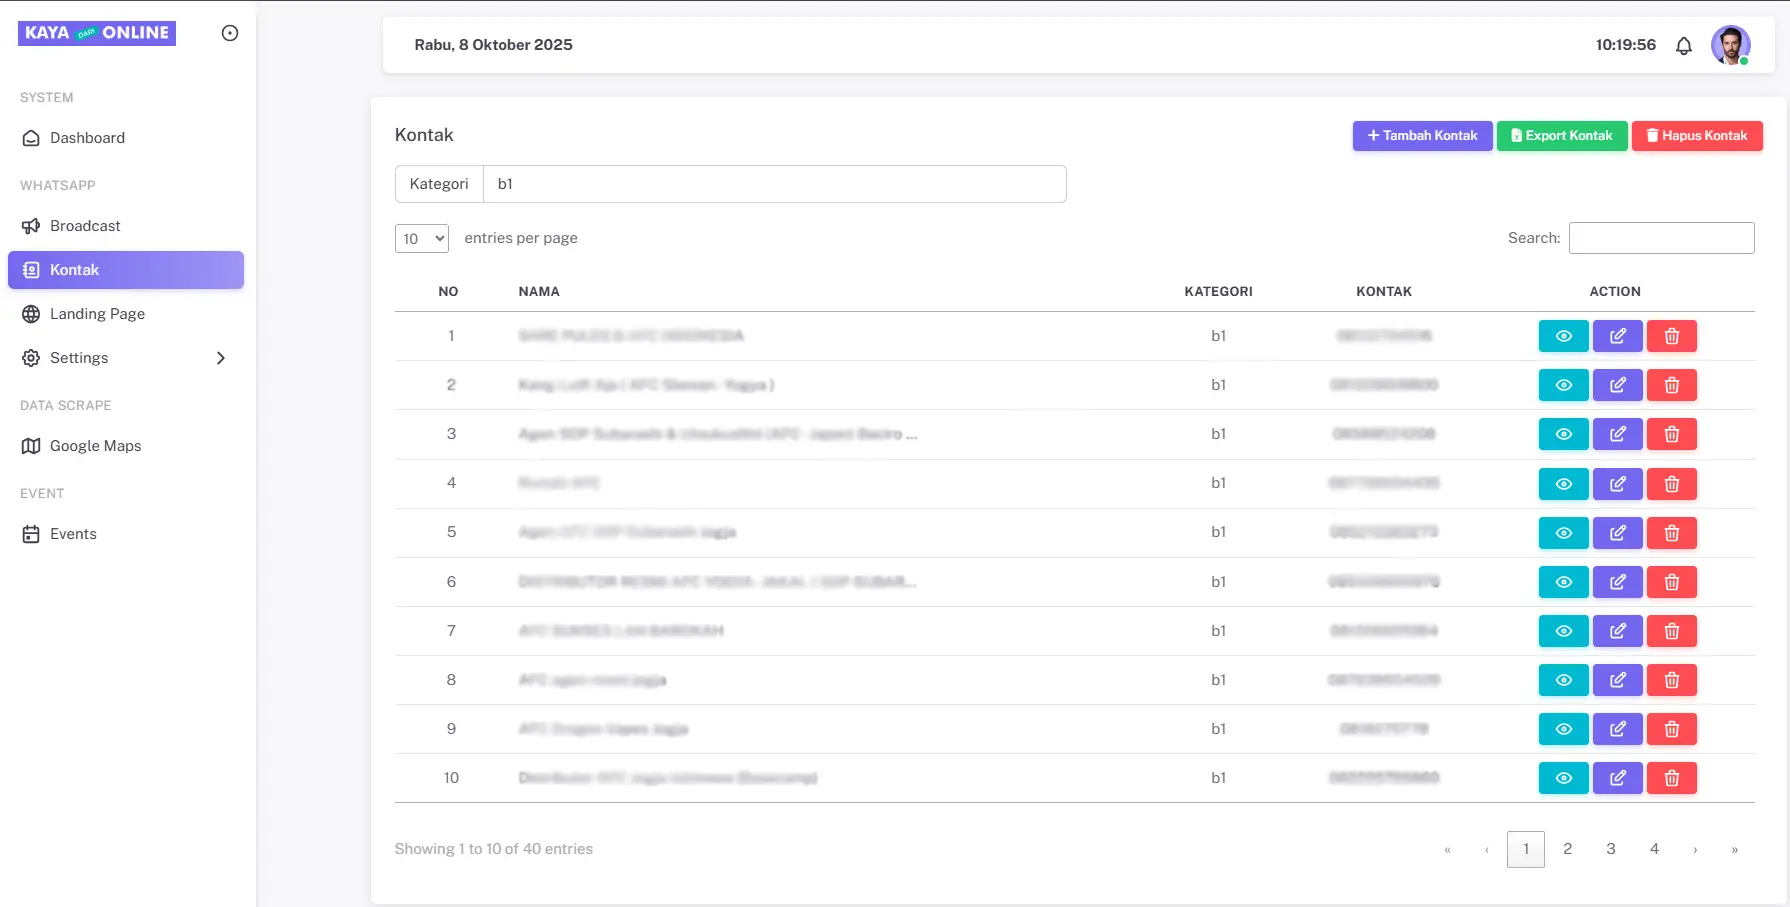
Task: Go to page 3 in pagination
Action: tap(1610, 849)
